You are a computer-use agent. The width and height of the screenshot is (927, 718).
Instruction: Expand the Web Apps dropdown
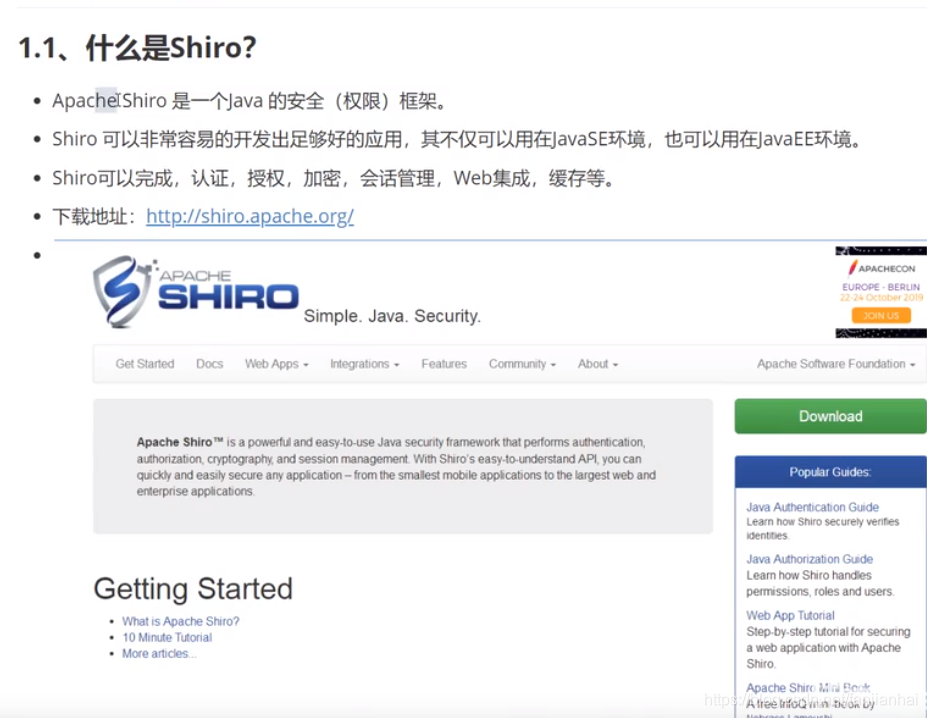coord(274,364)
